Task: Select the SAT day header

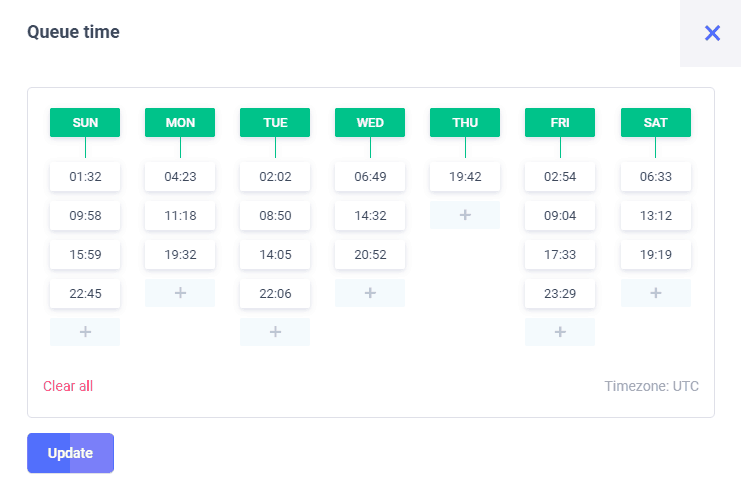Action: pyautogui.click(x=656, y=122)
